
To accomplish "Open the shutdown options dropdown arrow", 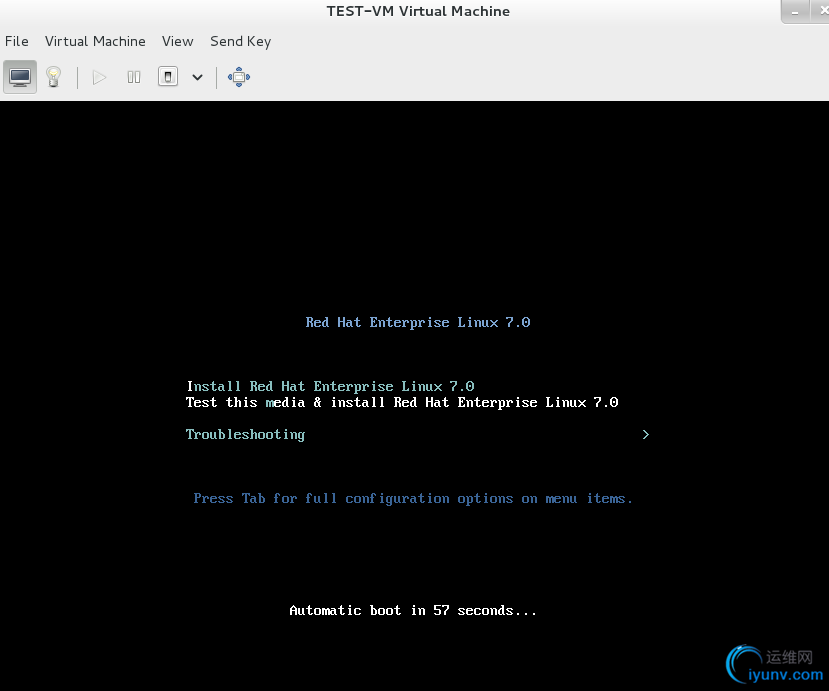I will pos(197,78).
